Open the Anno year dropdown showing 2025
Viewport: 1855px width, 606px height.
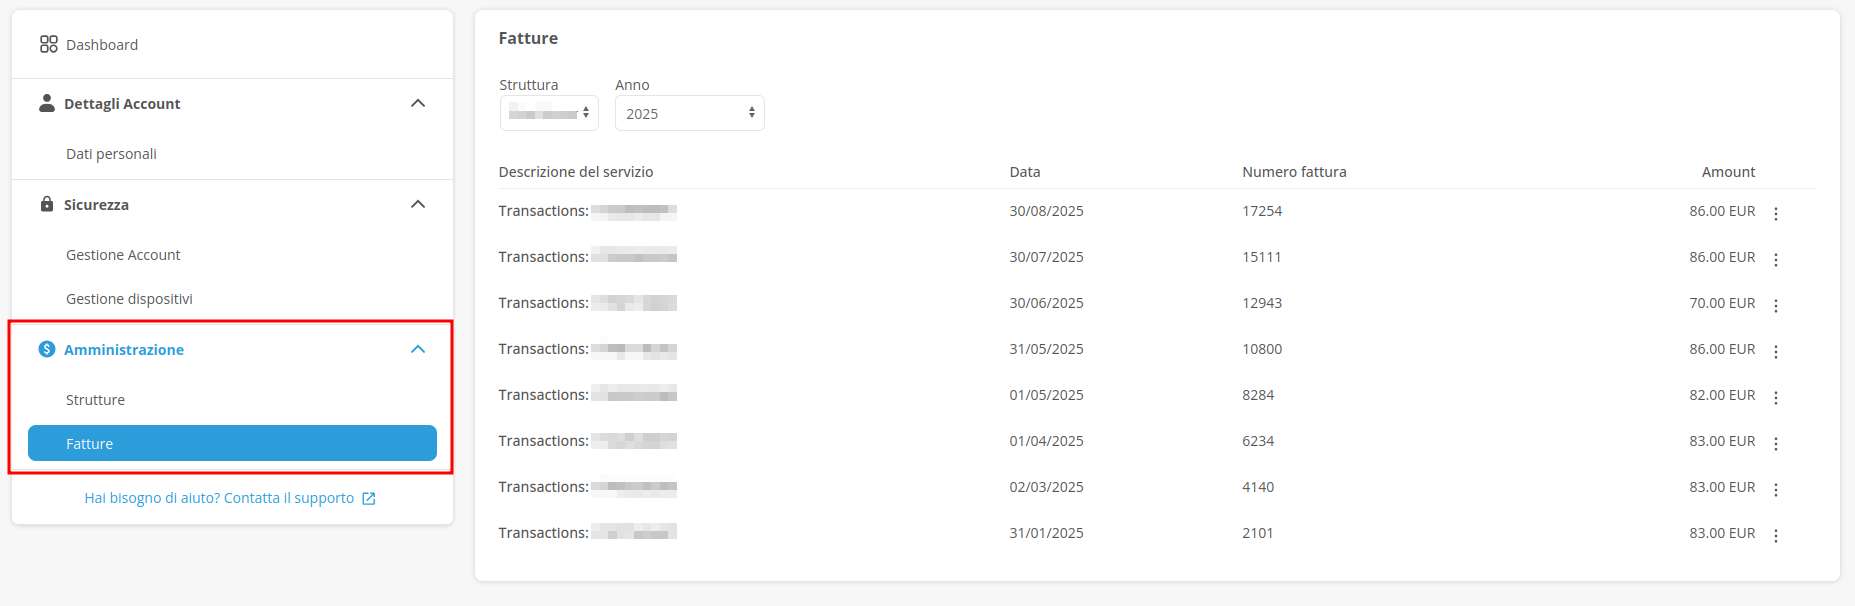coord(689,113)
